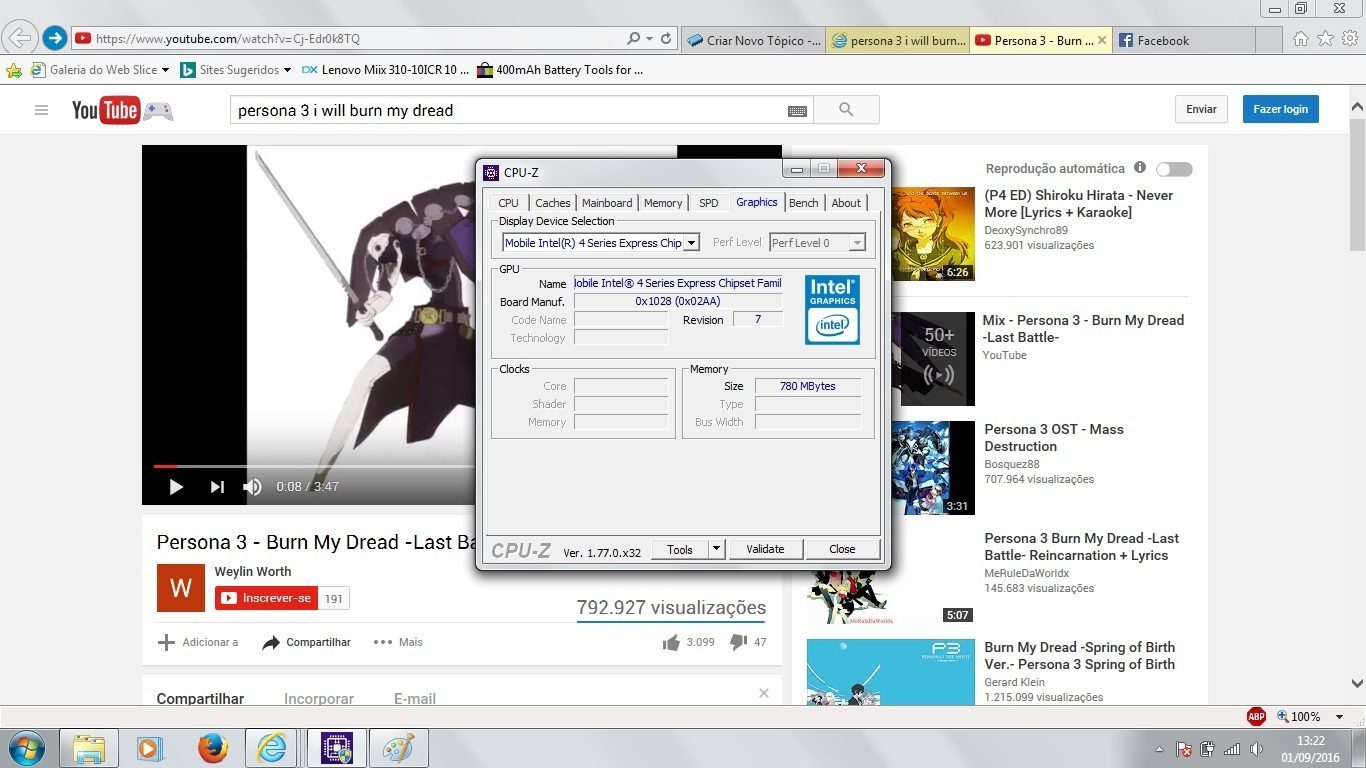Switch to Criar Novo Tópico tab
Viewport: 1366px width, 768px height.
click(754, 40)
